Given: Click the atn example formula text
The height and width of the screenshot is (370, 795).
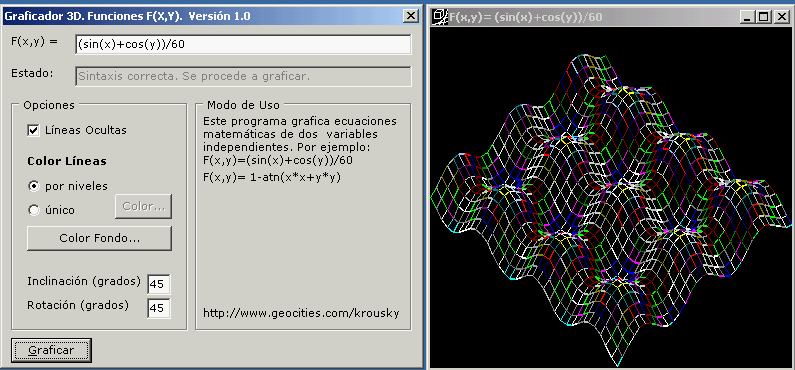Looking at the screenshot, I should click(x=271, y=177).
